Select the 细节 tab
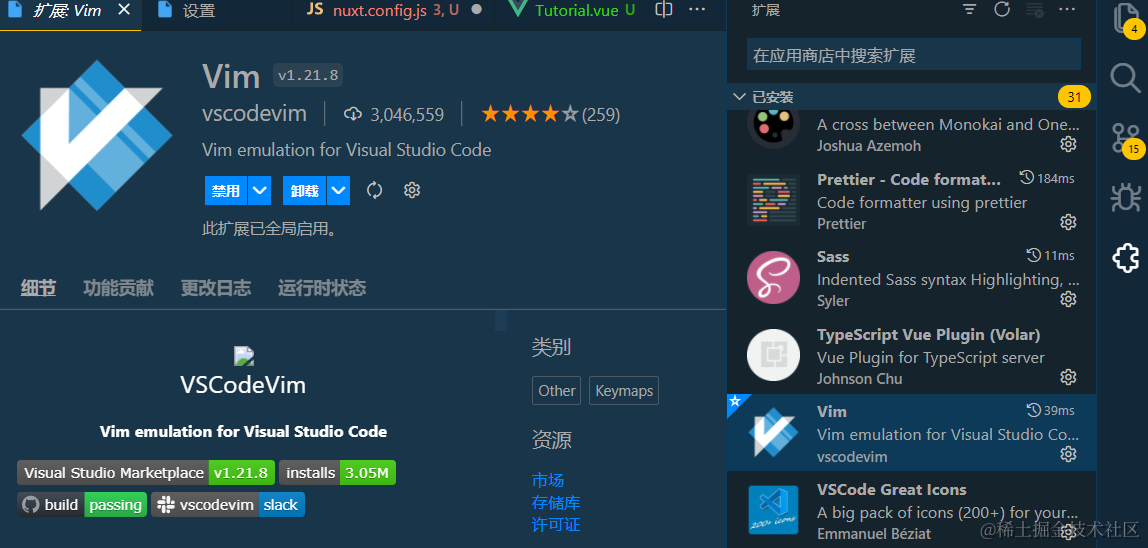1148x548 pixels. point(38,288)
